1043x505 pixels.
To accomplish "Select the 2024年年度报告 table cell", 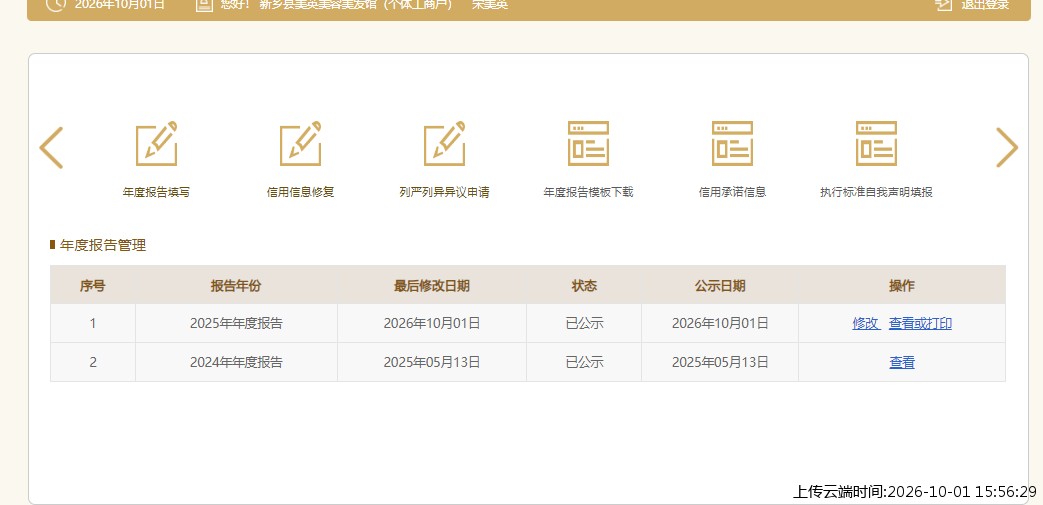I will [236, 363].
